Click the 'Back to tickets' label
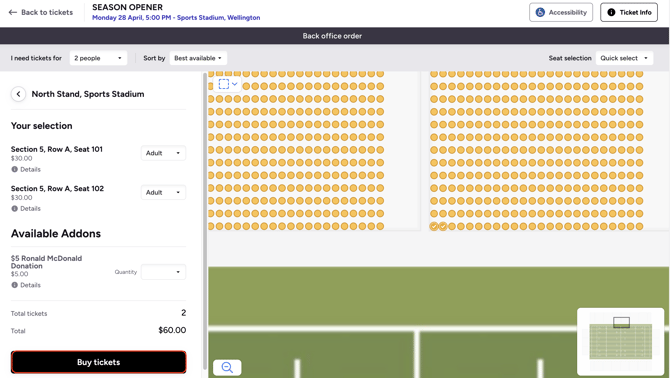 pos(47,12)
